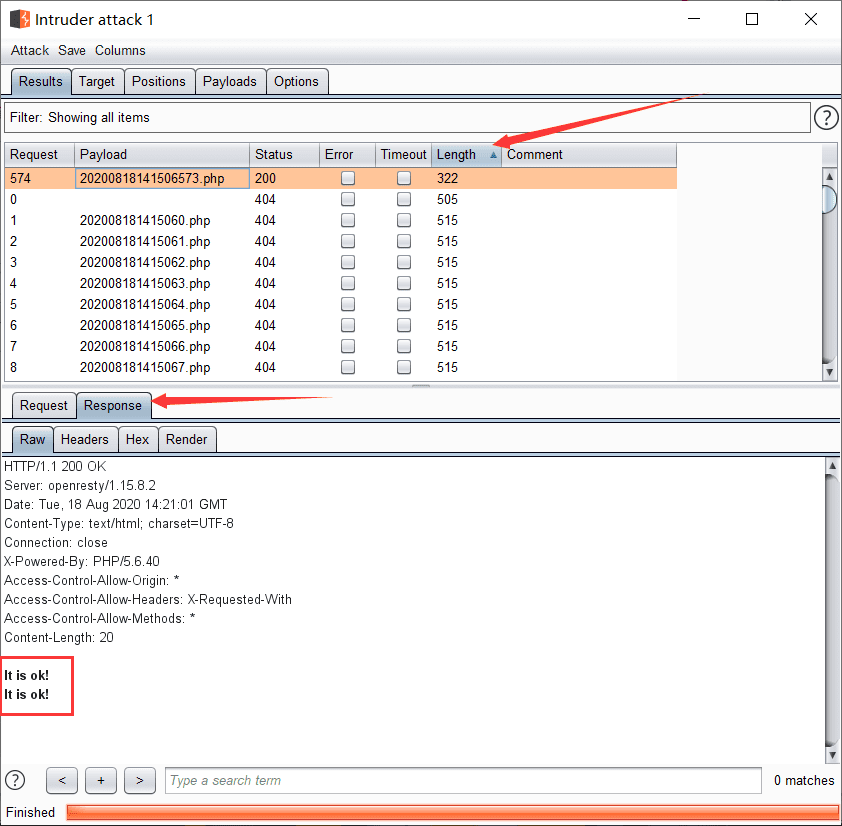Click the Finished attack progress bar
842x826 pixels.
coord(450,812)
